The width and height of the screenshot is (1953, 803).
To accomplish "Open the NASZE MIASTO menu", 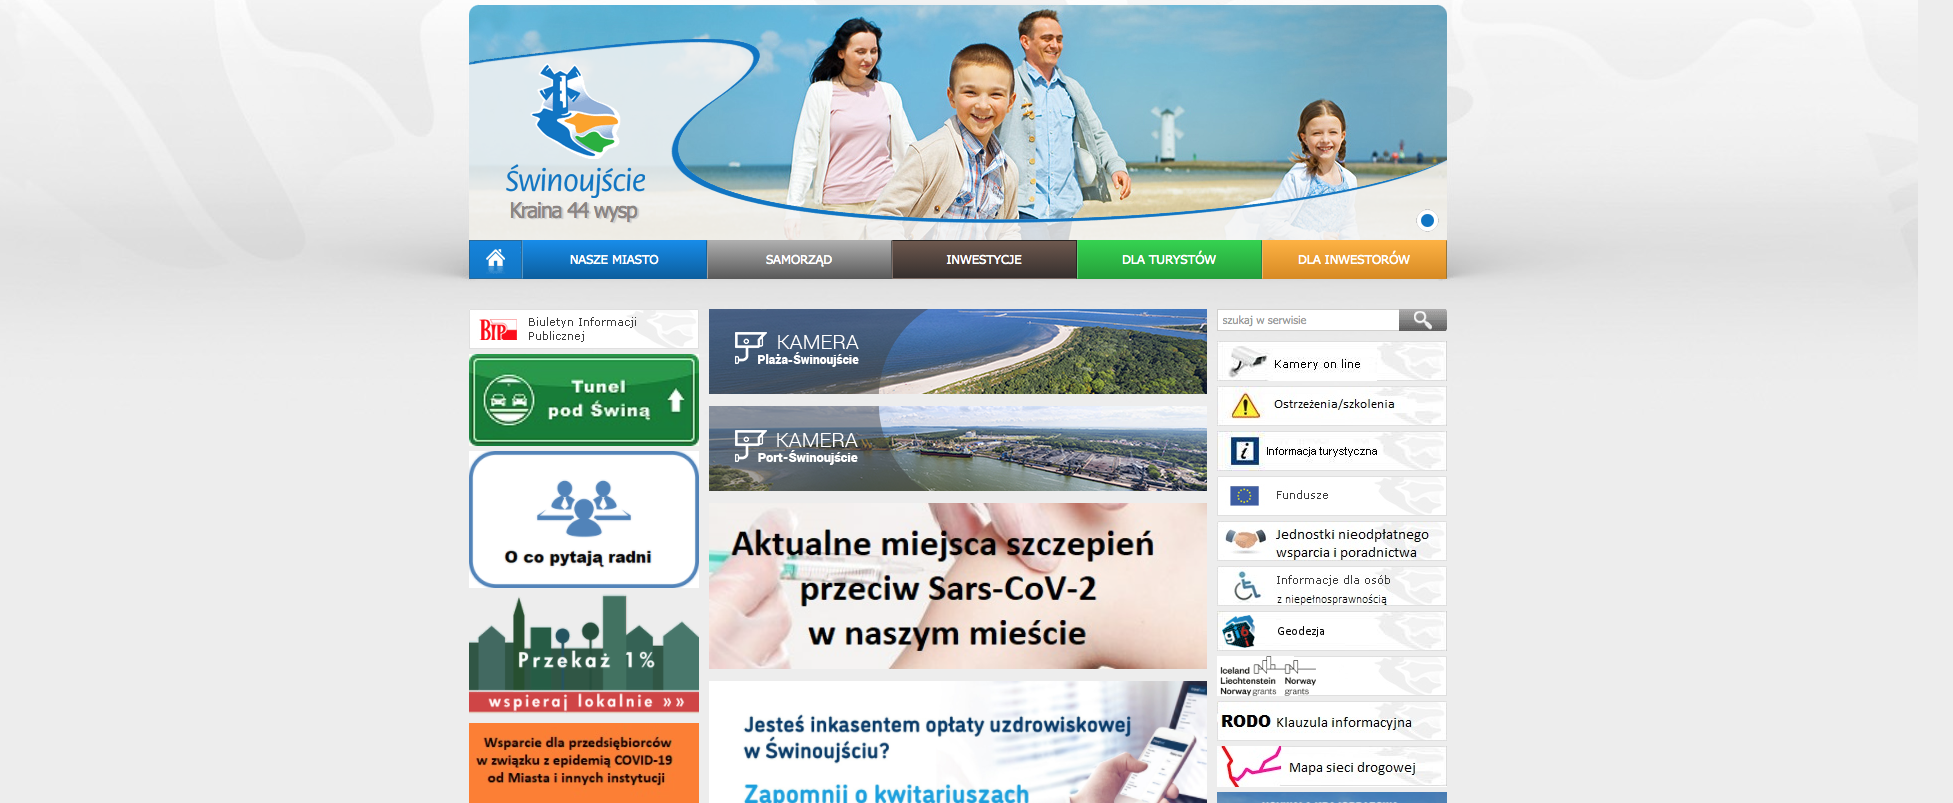I will tap(614, 260).
